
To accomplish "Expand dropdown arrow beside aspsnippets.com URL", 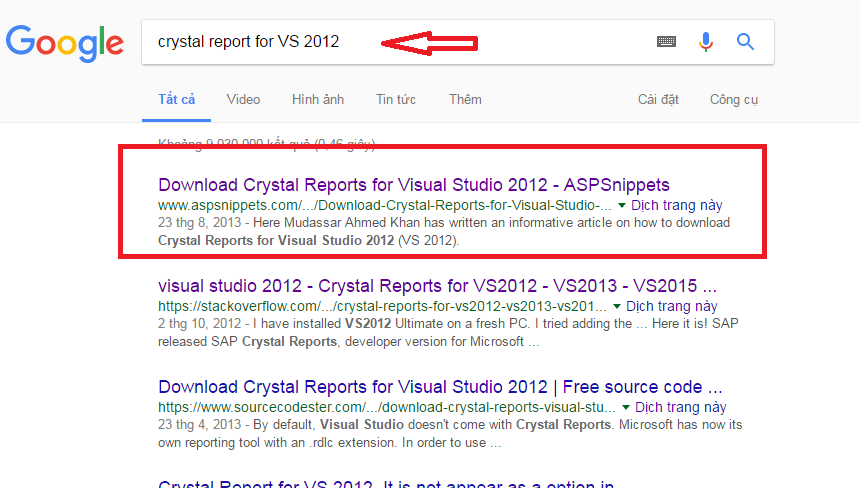I will (621, 206).
